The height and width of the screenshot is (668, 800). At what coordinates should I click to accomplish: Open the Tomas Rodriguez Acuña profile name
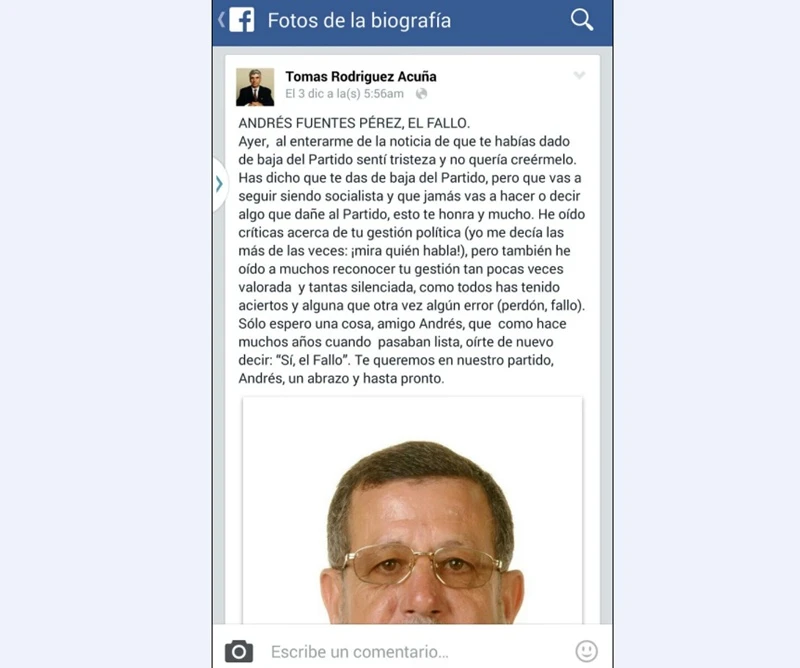[x=361, y=77]
